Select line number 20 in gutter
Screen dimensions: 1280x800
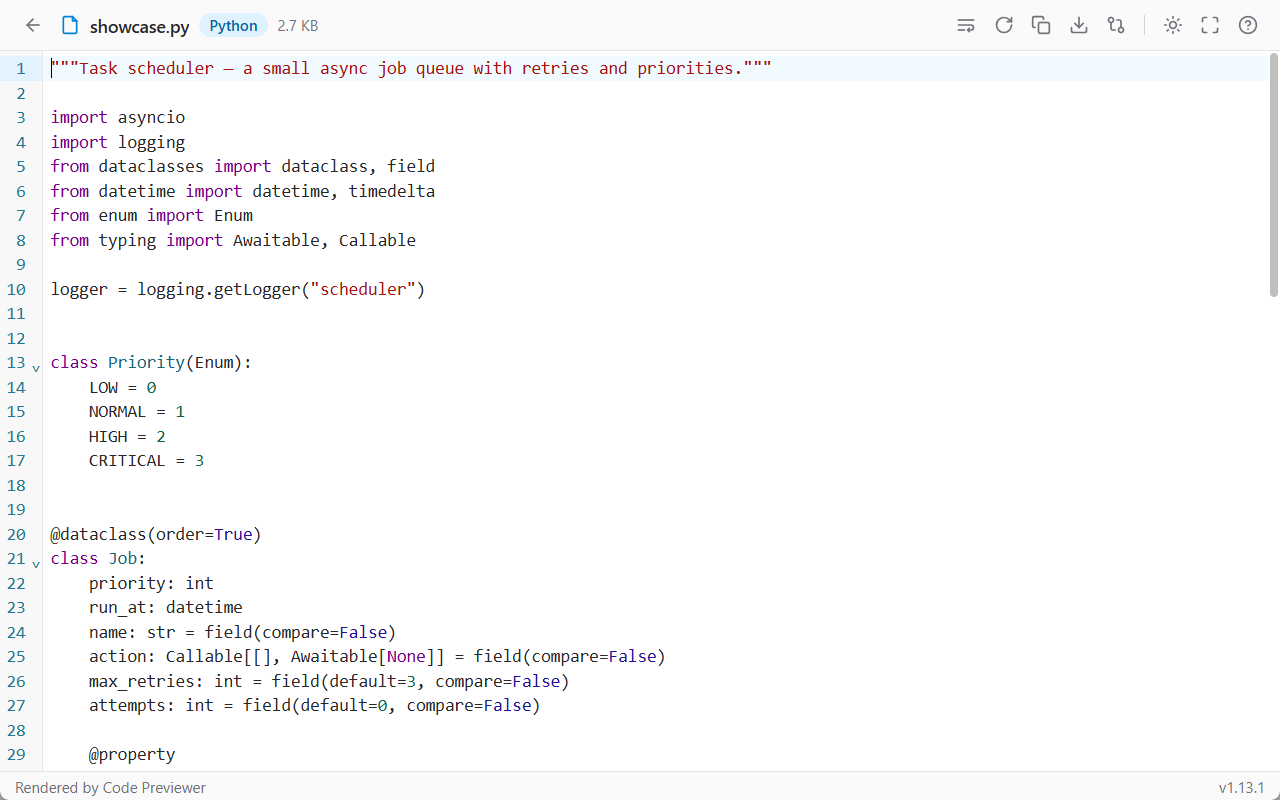(17, 534)
